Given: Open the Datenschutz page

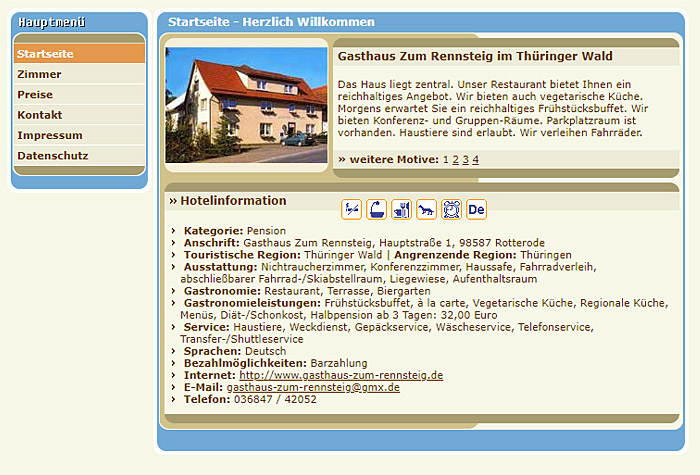Looking at the screenshot, I should coord(79,156).
